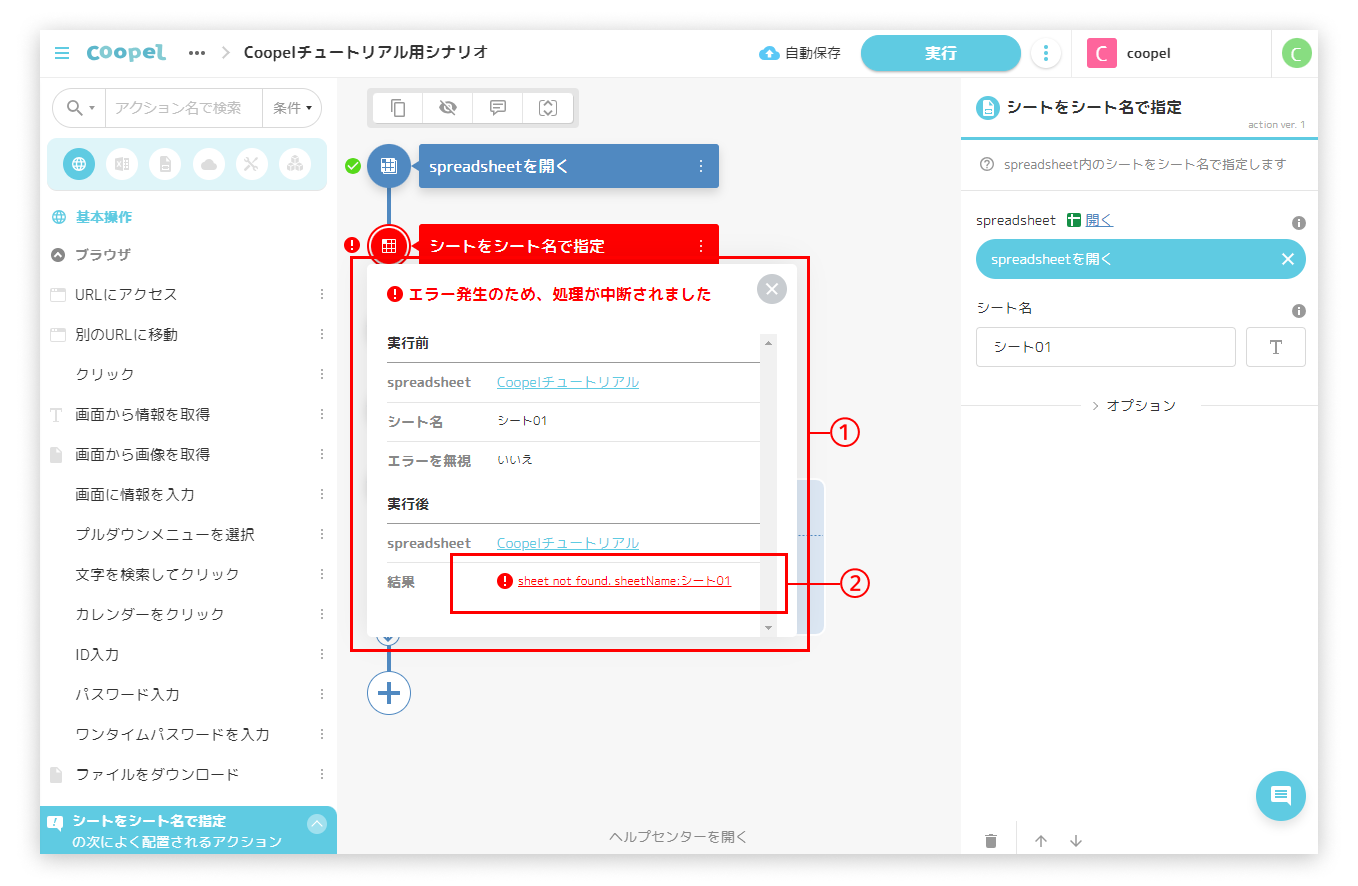Click the text type T button
Image resolution: width=1358 pixels, height=886 pixels.
[x=1275, y=347]
